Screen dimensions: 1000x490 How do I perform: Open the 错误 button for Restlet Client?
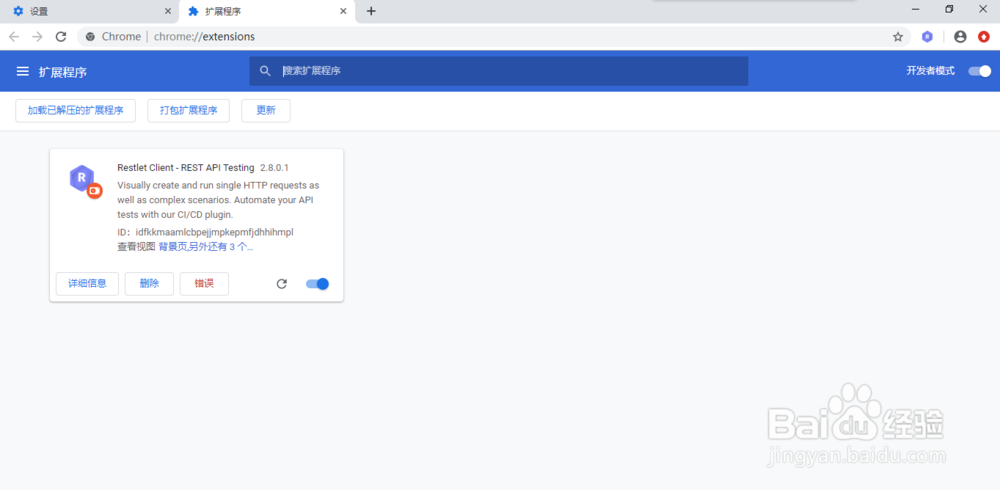pos(204,284)
